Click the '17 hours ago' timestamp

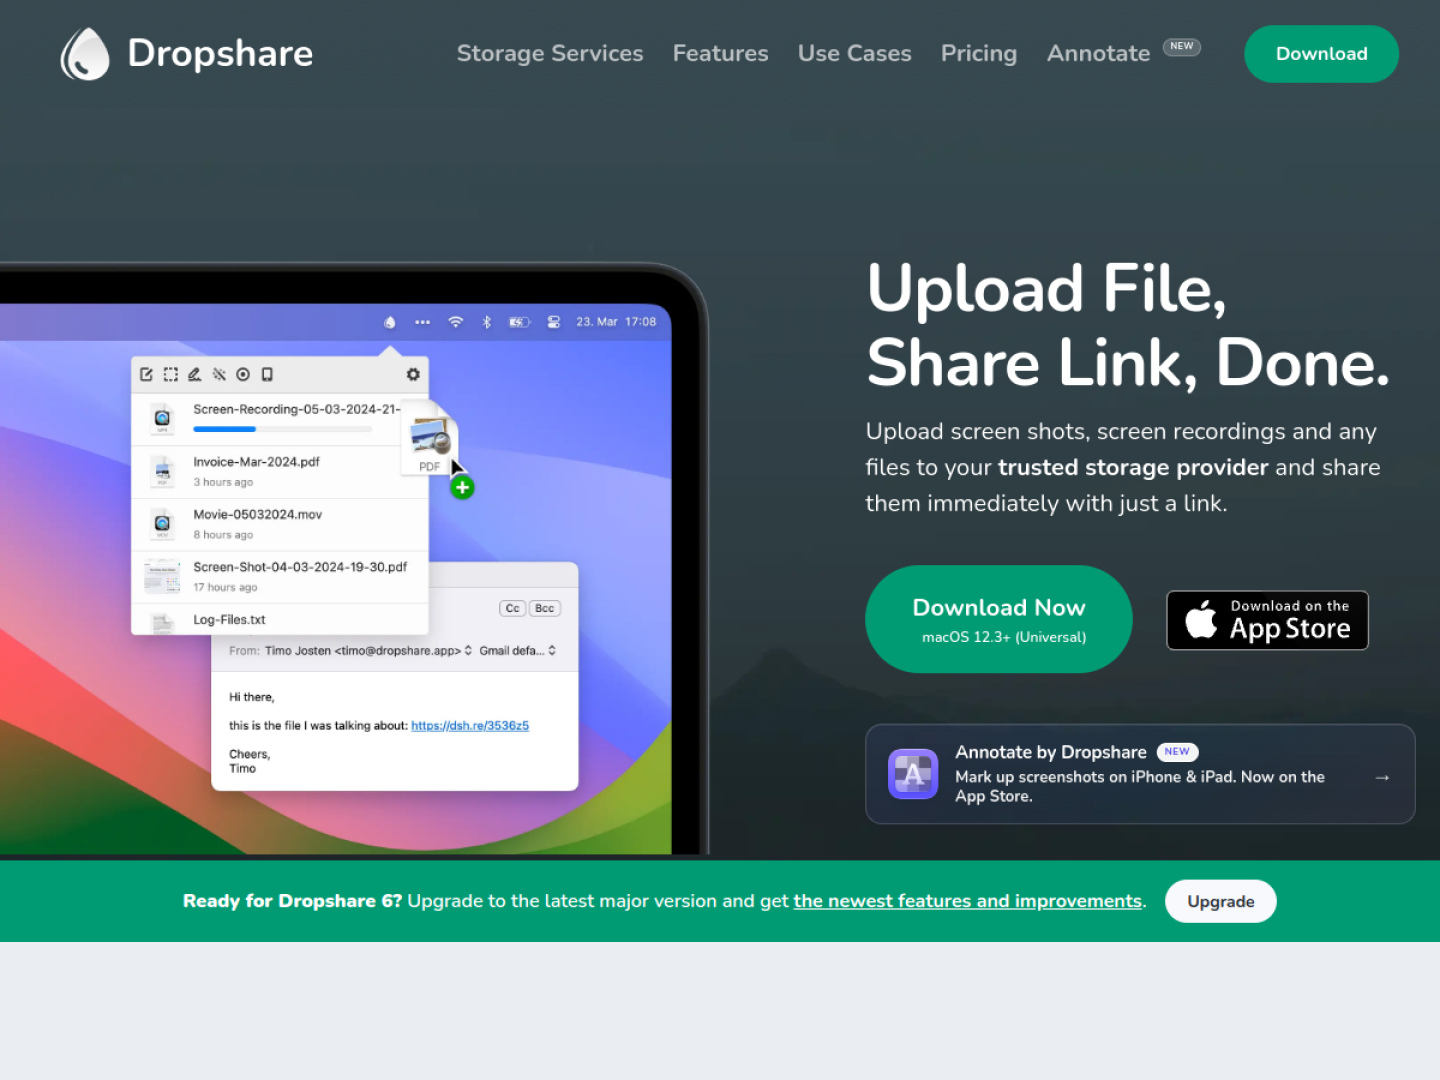225,587
